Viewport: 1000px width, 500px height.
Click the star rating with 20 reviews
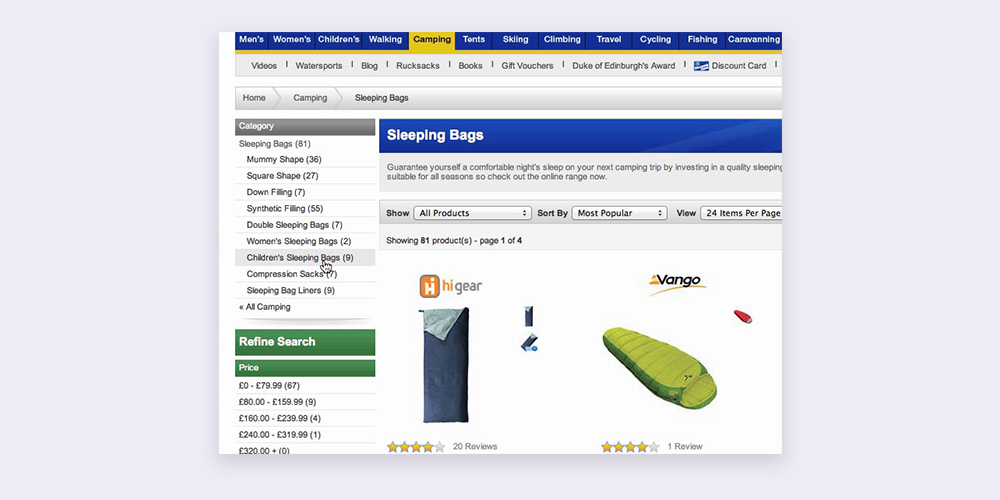tap(416, 446)
